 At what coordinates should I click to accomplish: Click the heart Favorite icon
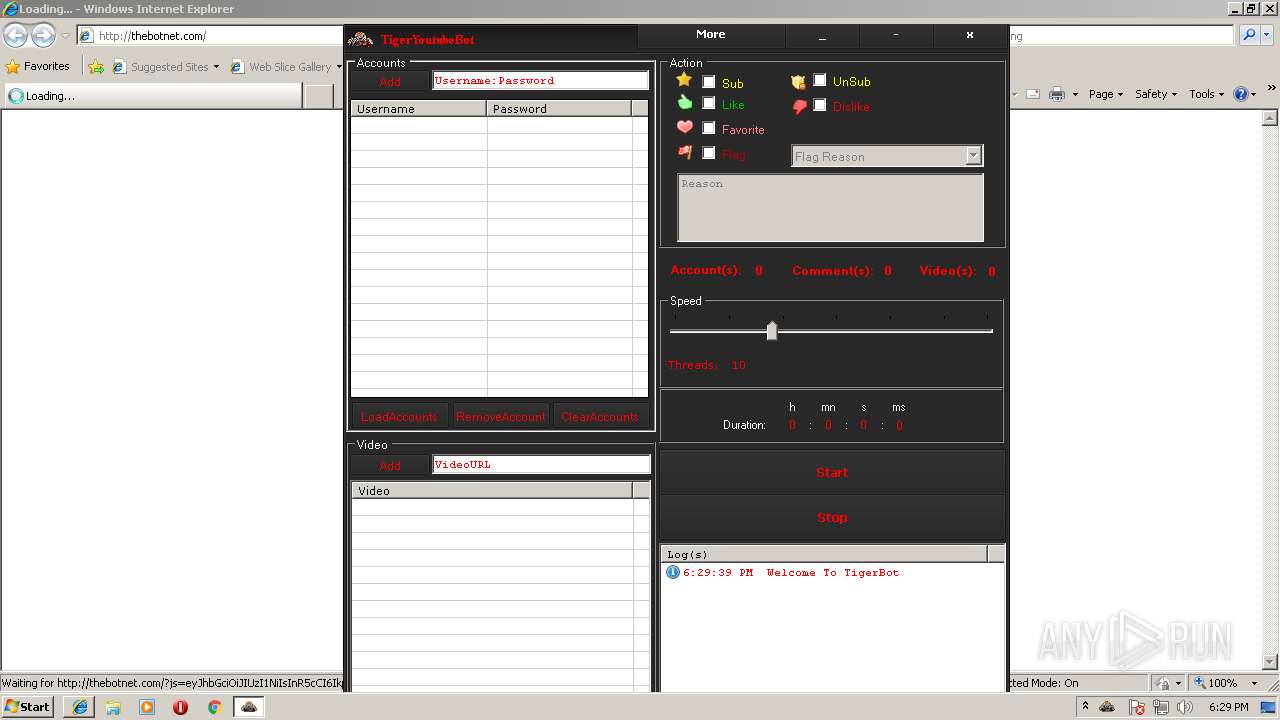point(685,127)
